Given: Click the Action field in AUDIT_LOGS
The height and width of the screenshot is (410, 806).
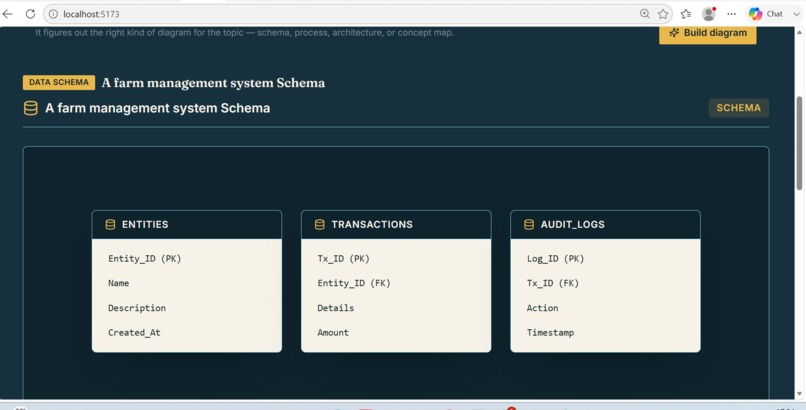Looking at the screenshot, I should [542, 308].
